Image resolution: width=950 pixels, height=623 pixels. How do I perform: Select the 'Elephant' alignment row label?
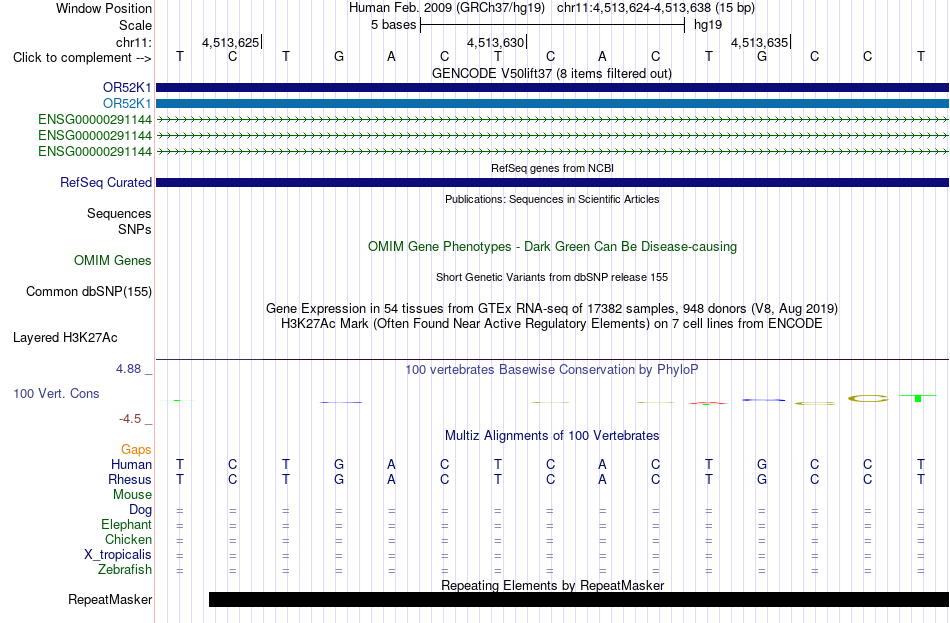pos(126,525)
